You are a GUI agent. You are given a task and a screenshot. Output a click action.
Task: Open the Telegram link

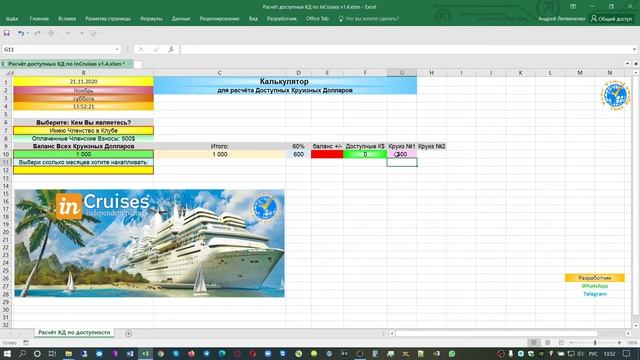click(595, 294)
